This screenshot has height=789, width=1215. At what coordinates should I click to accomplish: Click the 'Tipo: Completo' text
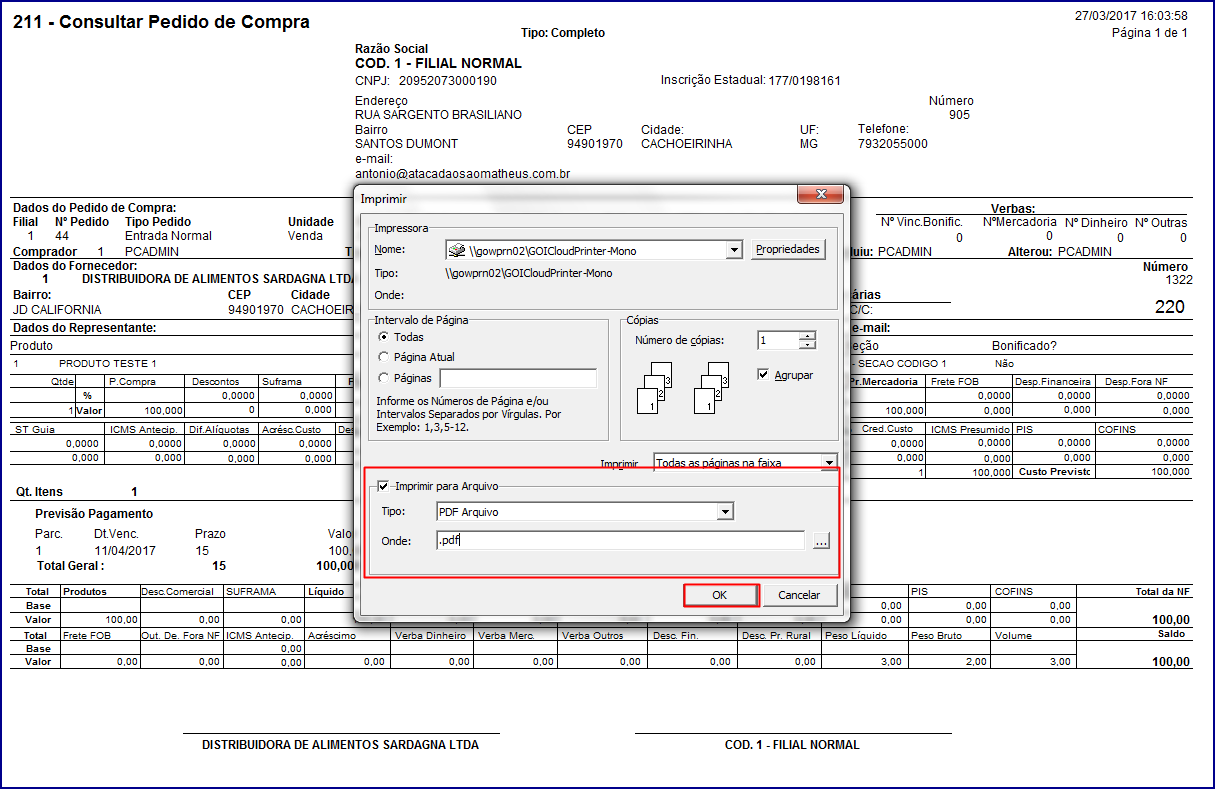point(563,33)
